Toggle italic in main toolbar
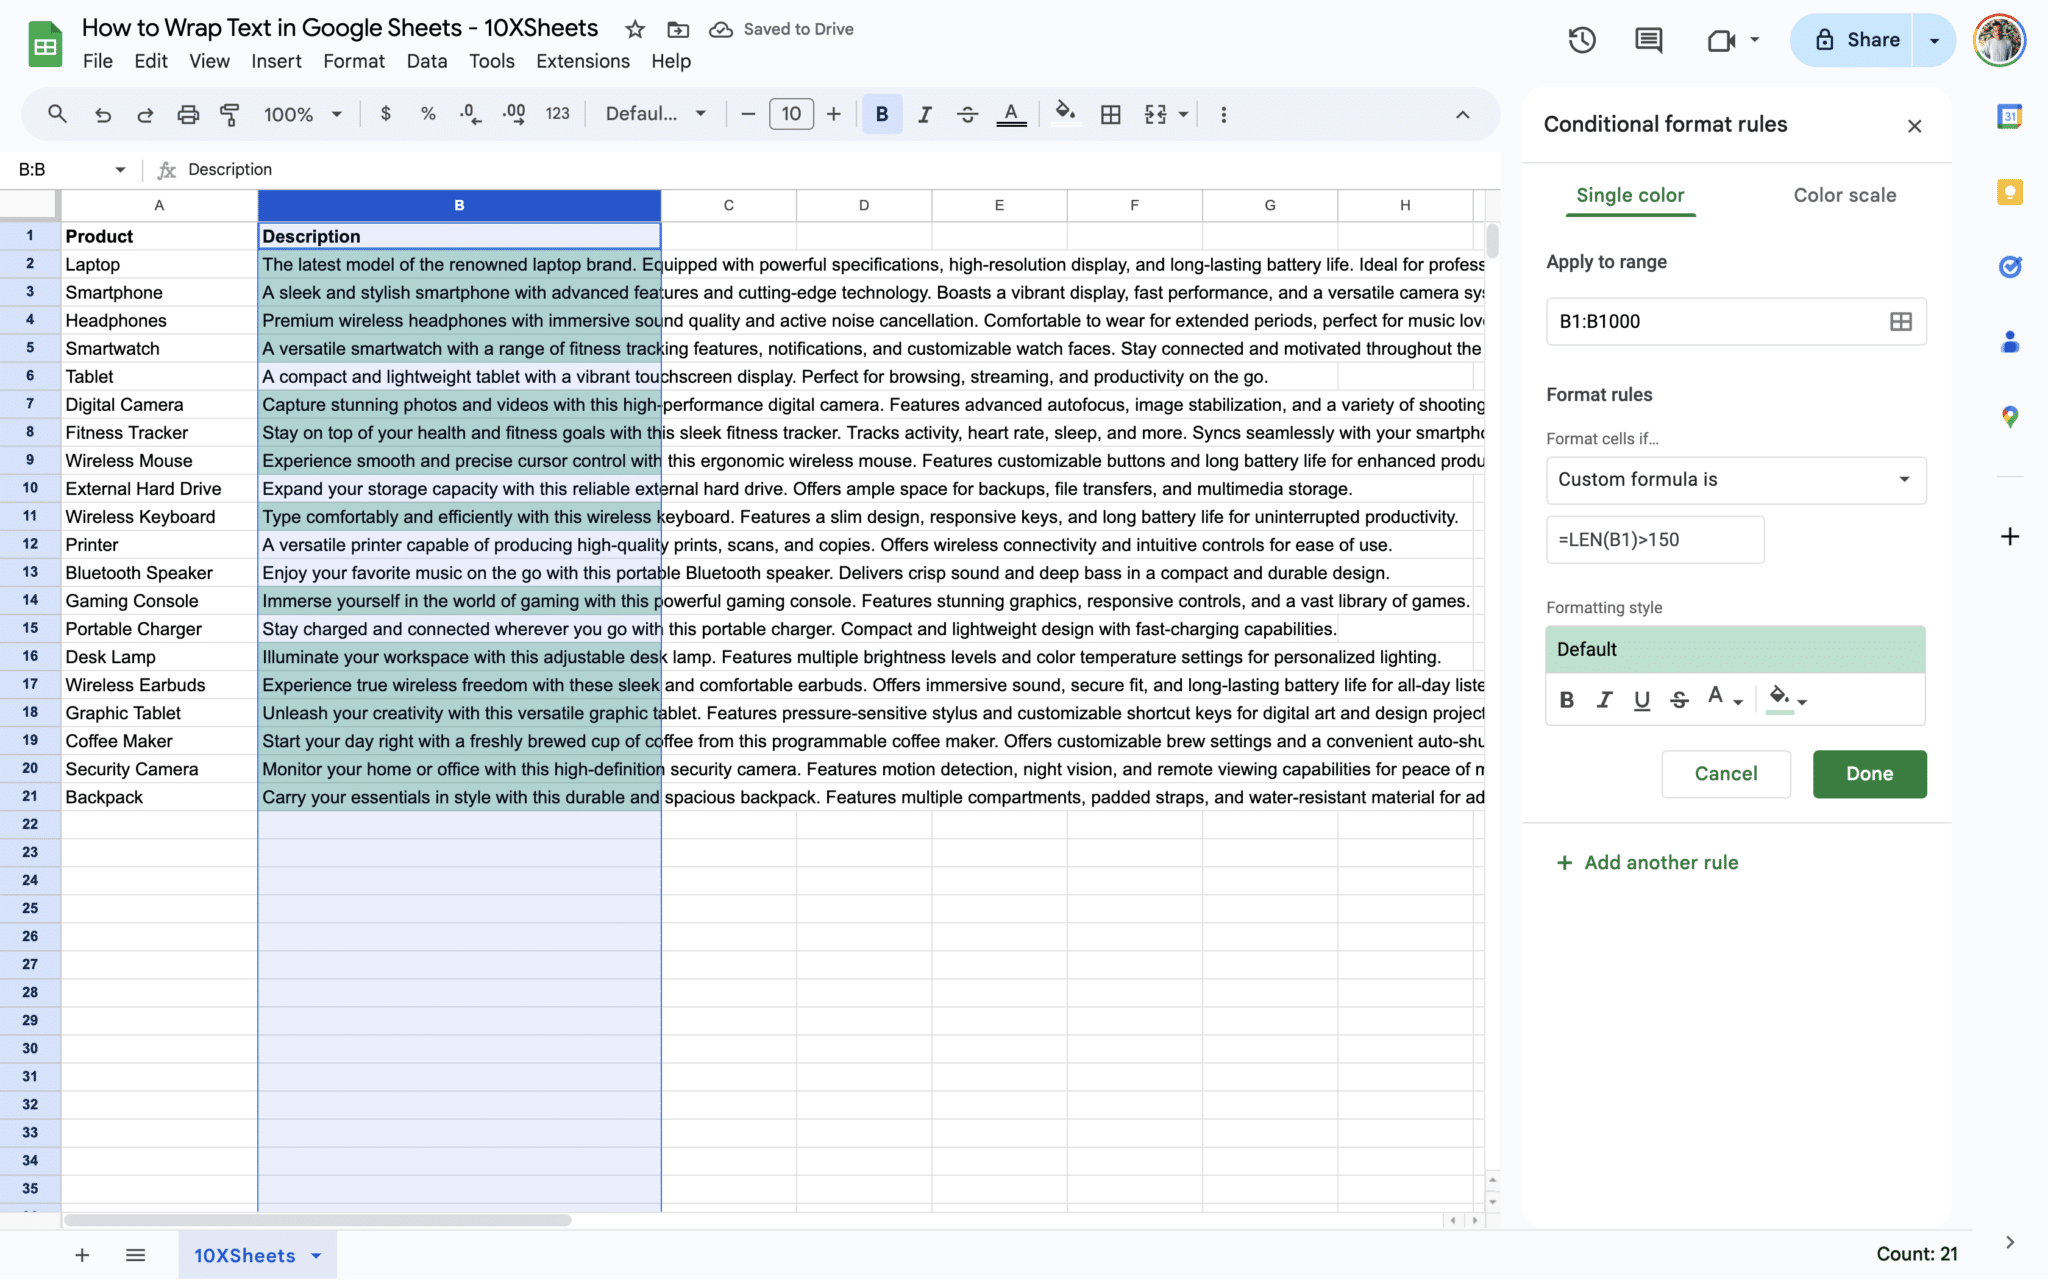 [x=924, y=114]
